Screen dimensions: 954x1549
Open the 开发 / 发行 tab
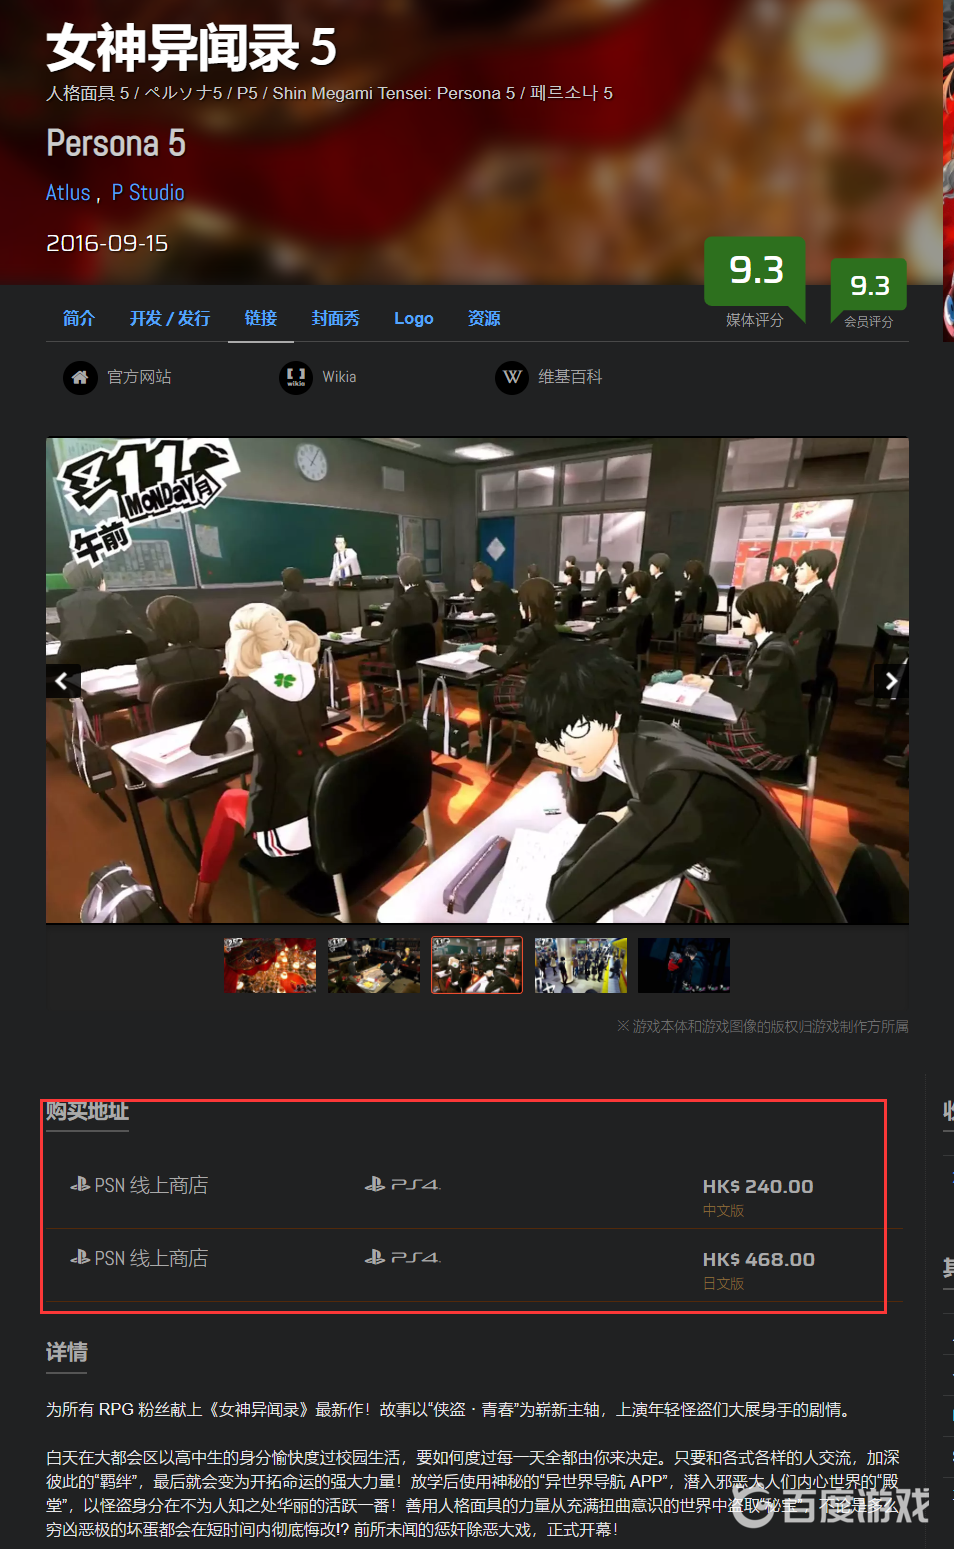pos(170,318)
